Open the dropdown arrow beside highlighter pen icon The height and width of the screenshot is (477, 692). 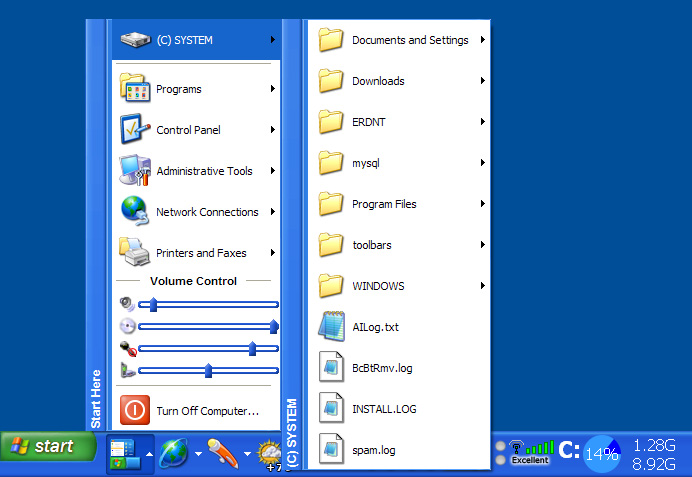[x=247, y=454]
